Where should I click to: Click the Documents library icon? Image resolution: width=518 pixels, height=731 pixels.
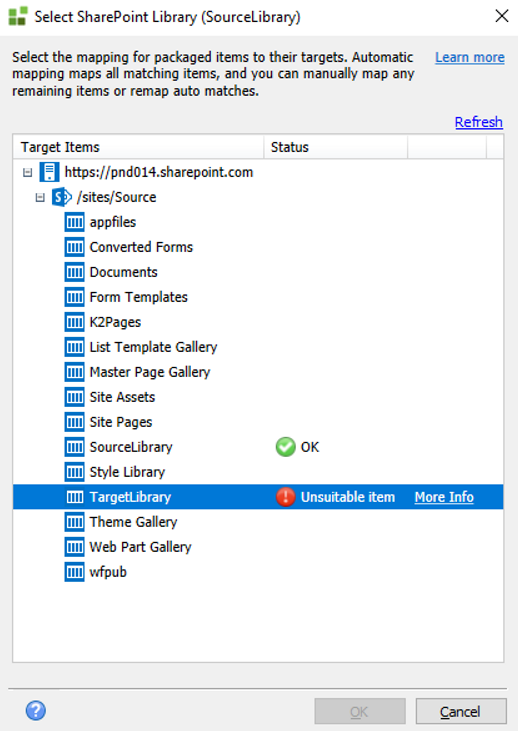75,272
